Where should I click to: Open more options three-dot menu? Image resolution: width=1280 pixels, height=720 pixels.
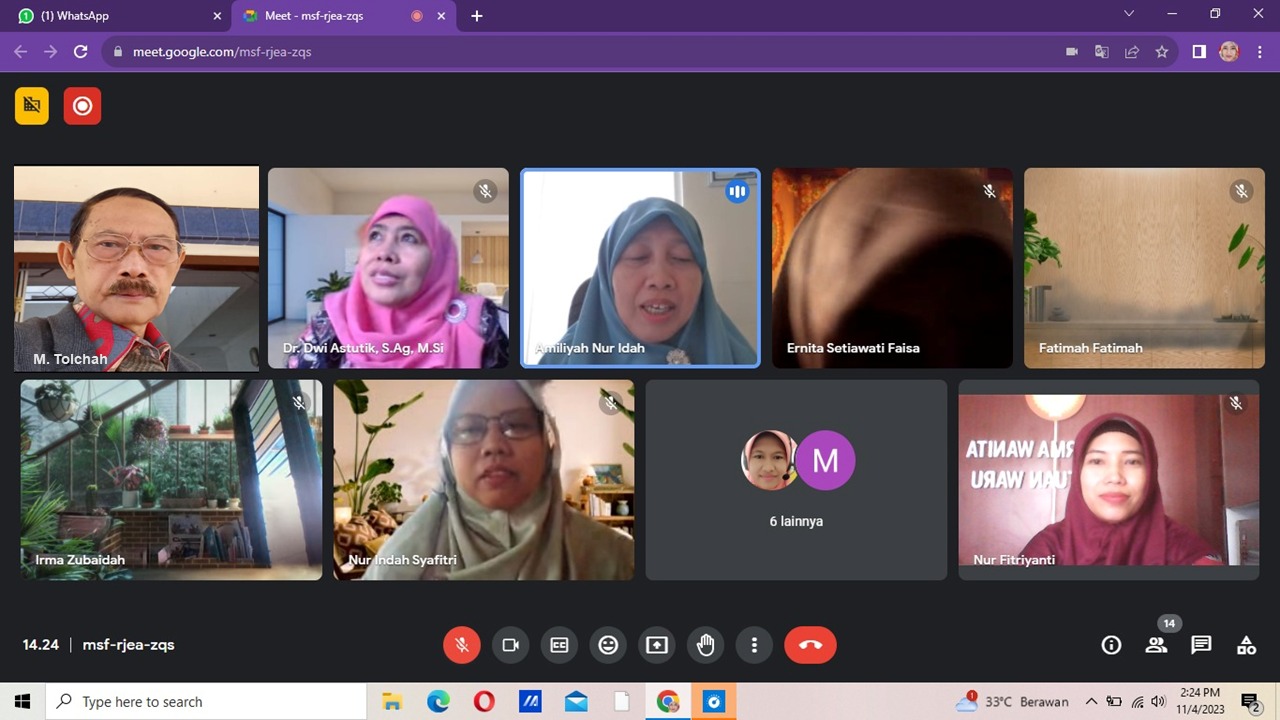pyautogui.click(x=754, y=645)
